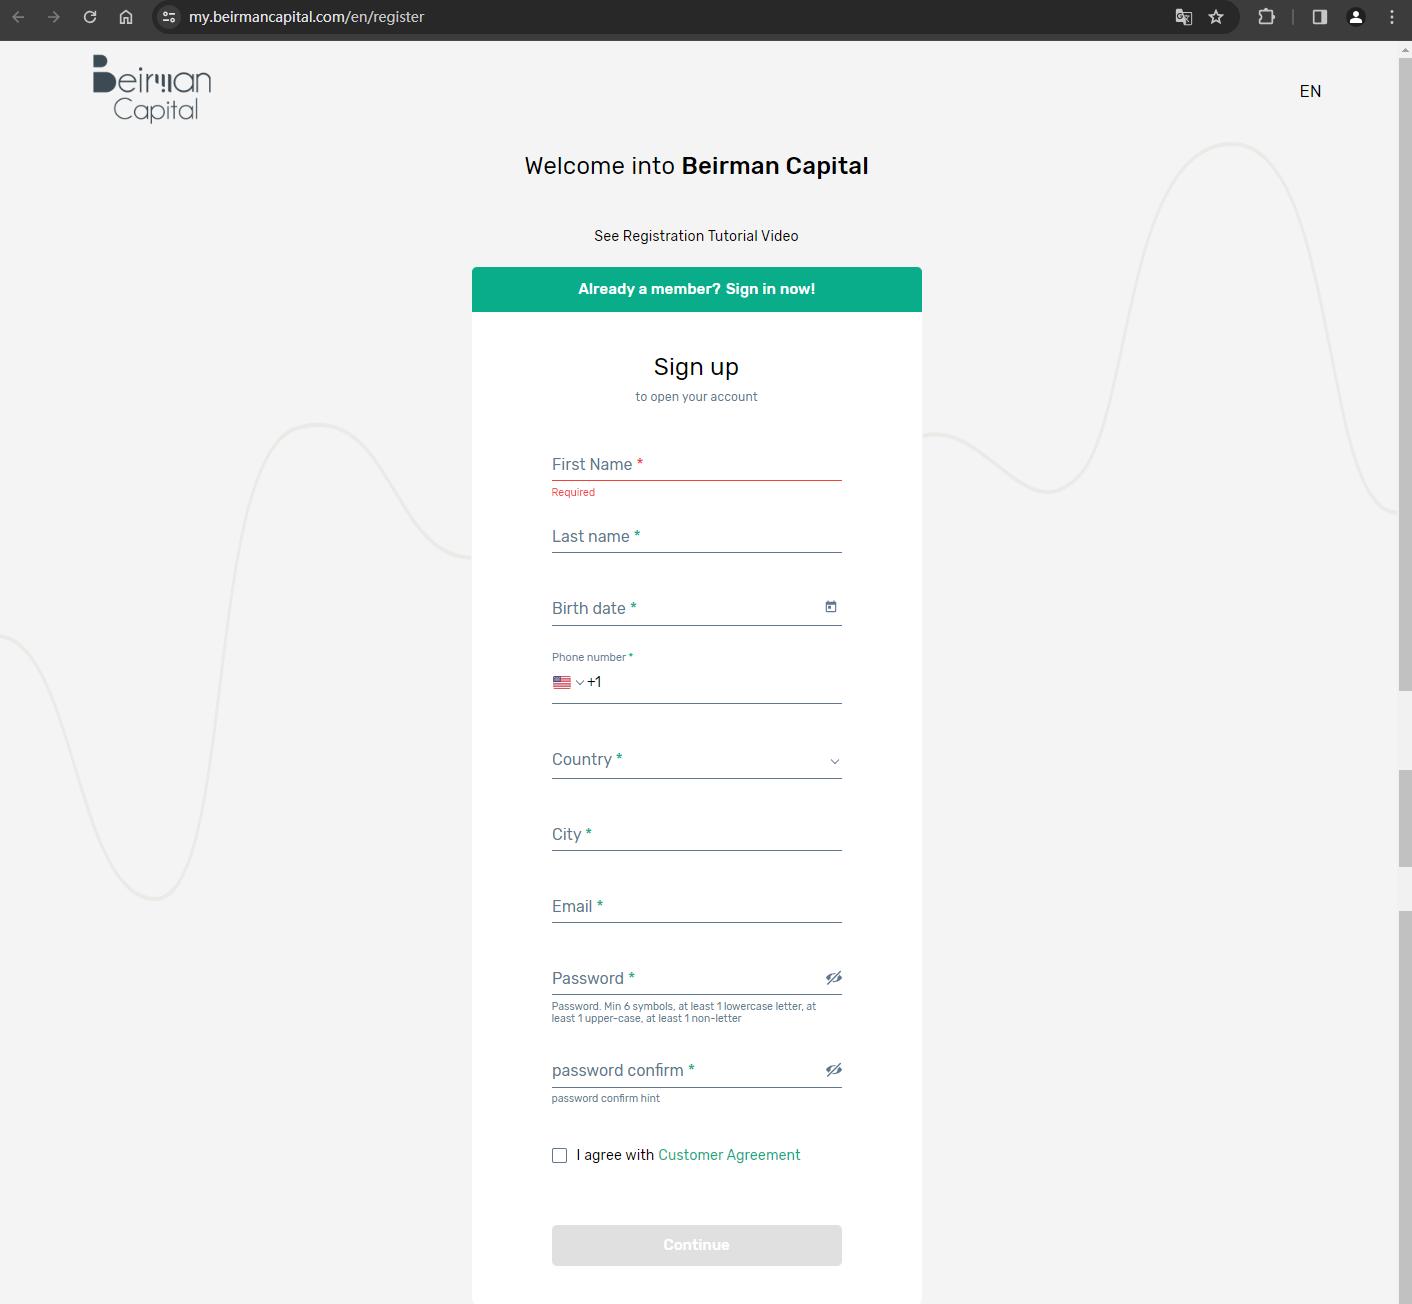The image size is (1412, 1304).
Task: Open the Customer Agreement link
Action: 729,1155
